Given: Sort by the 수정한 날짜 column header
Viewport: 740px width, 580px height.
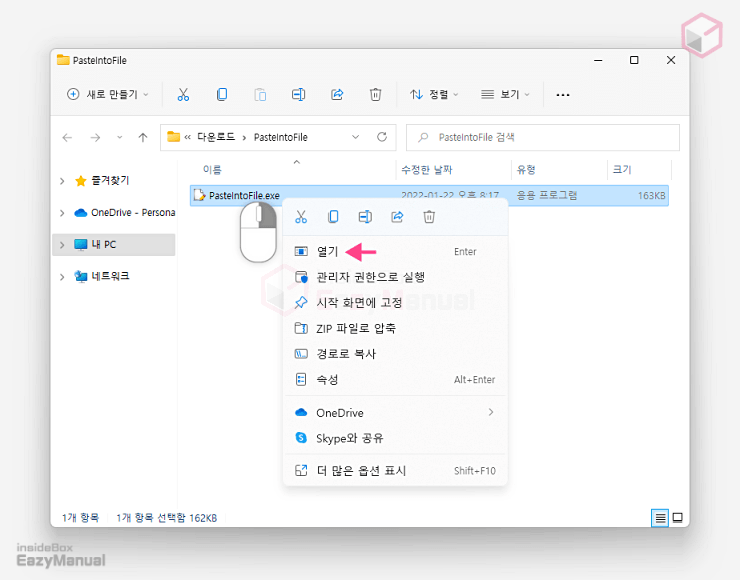Looking at the screenshot, I should tap(426, 170).
